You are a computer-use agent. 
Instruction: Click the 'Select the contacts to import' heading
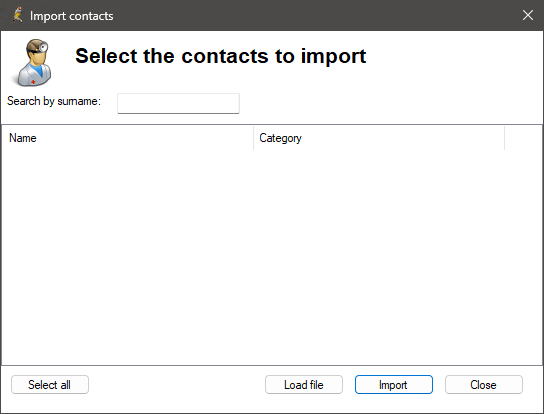pyautogui.click(x=221, y=56)
